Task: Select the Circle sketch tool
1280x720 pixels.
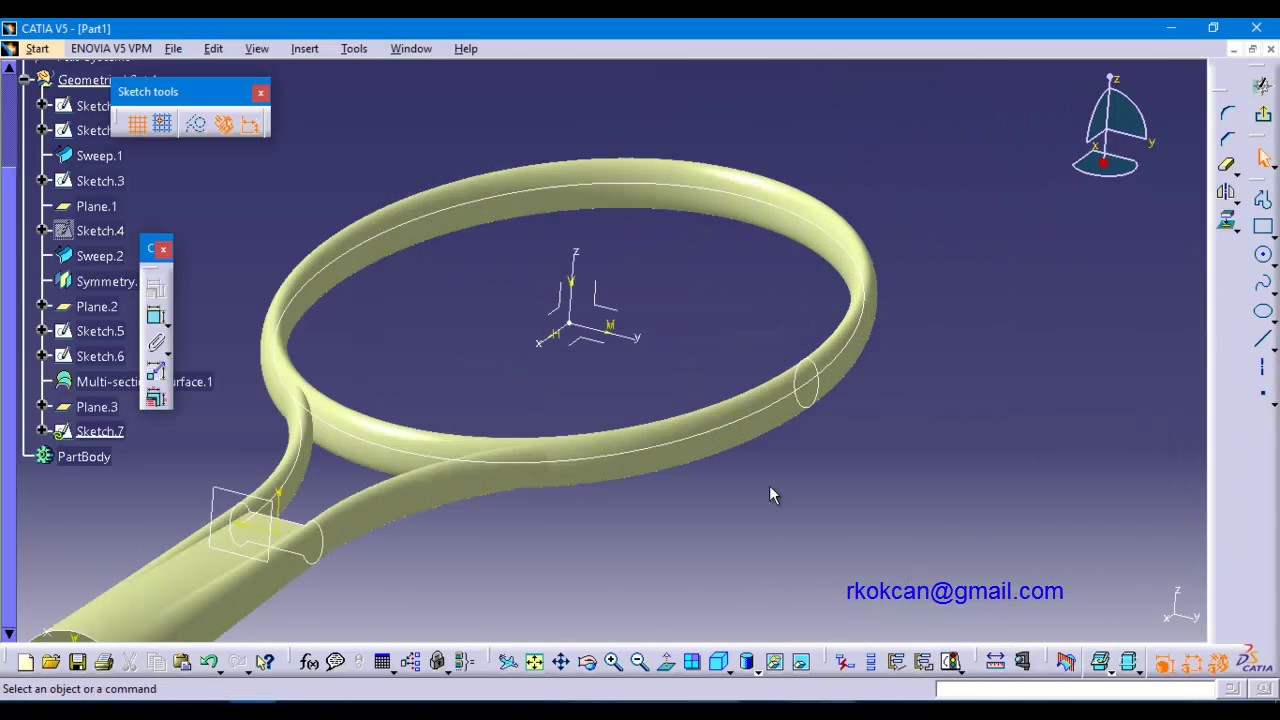Action: pyautogui.click(x=1263, y=255)
